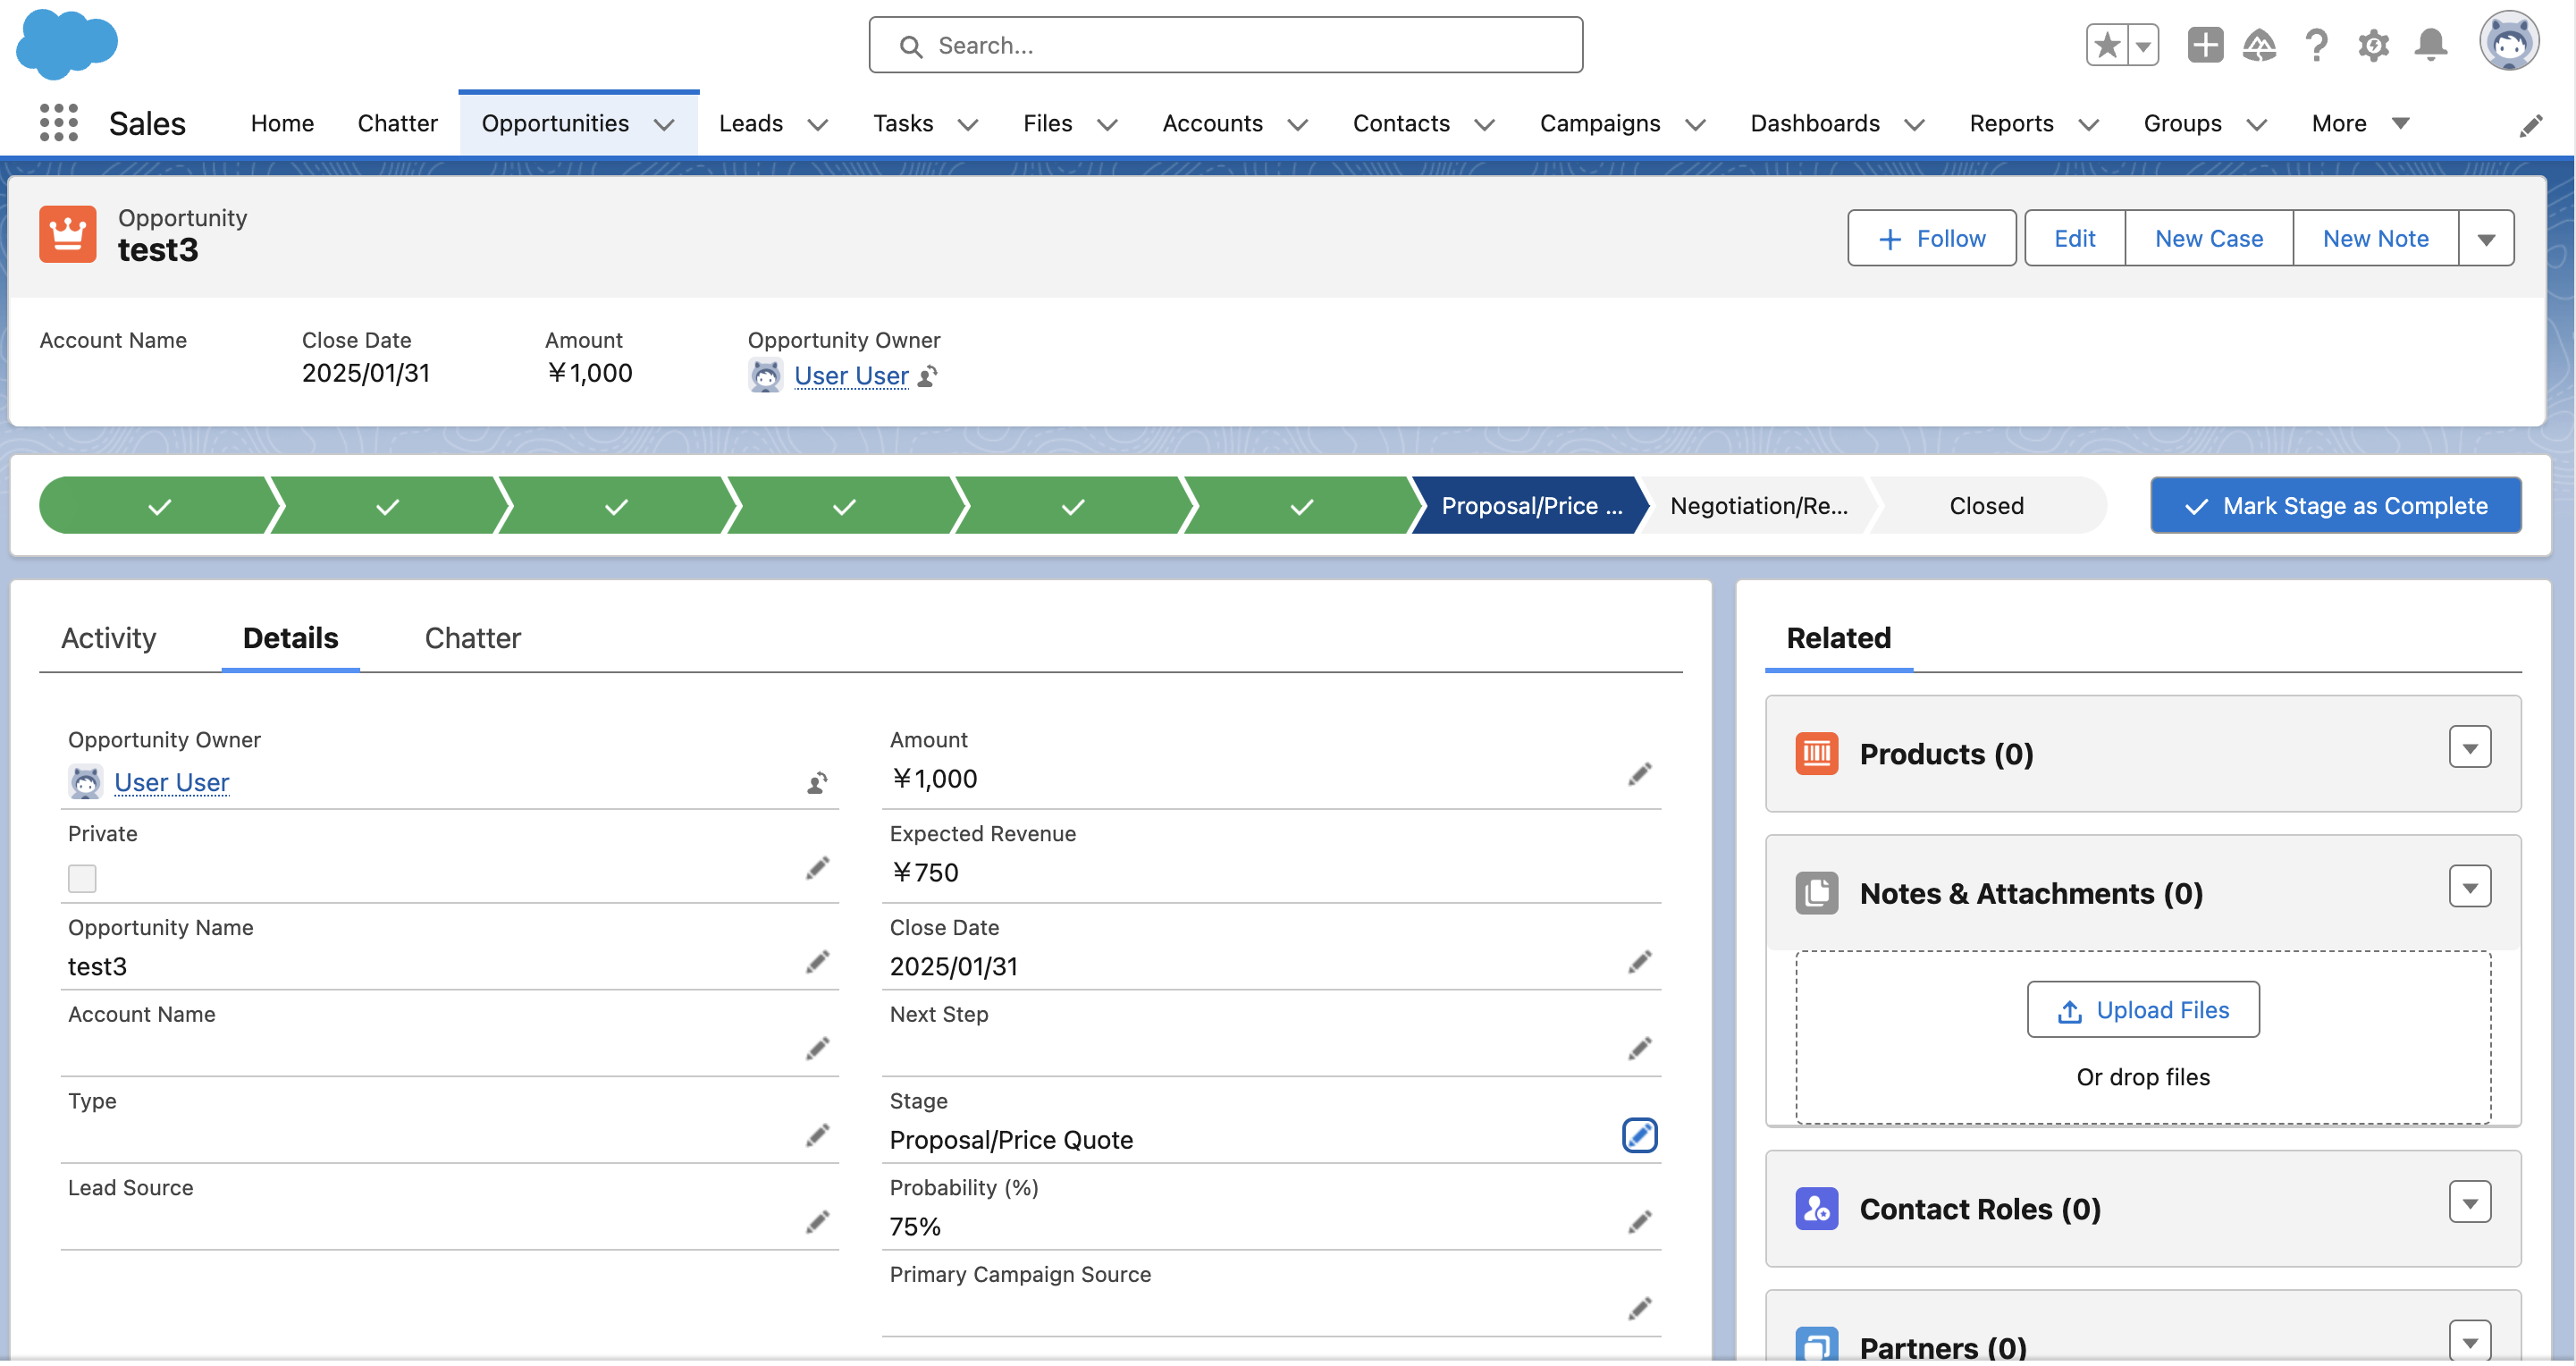The width and height of the screenshot is (2576, 1366).
Task: Open the favorites list dropdown arrow
Action: [x=2143, y=45]
